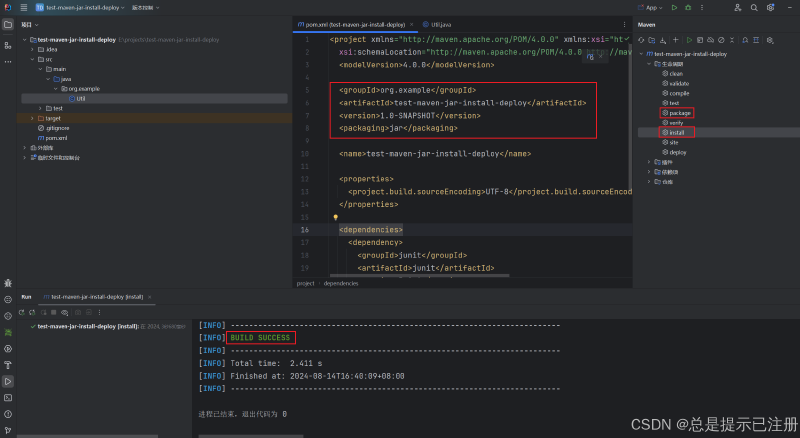Toggle offline mode cloud icon in Maven toolbar

click(x=710, y=40)
